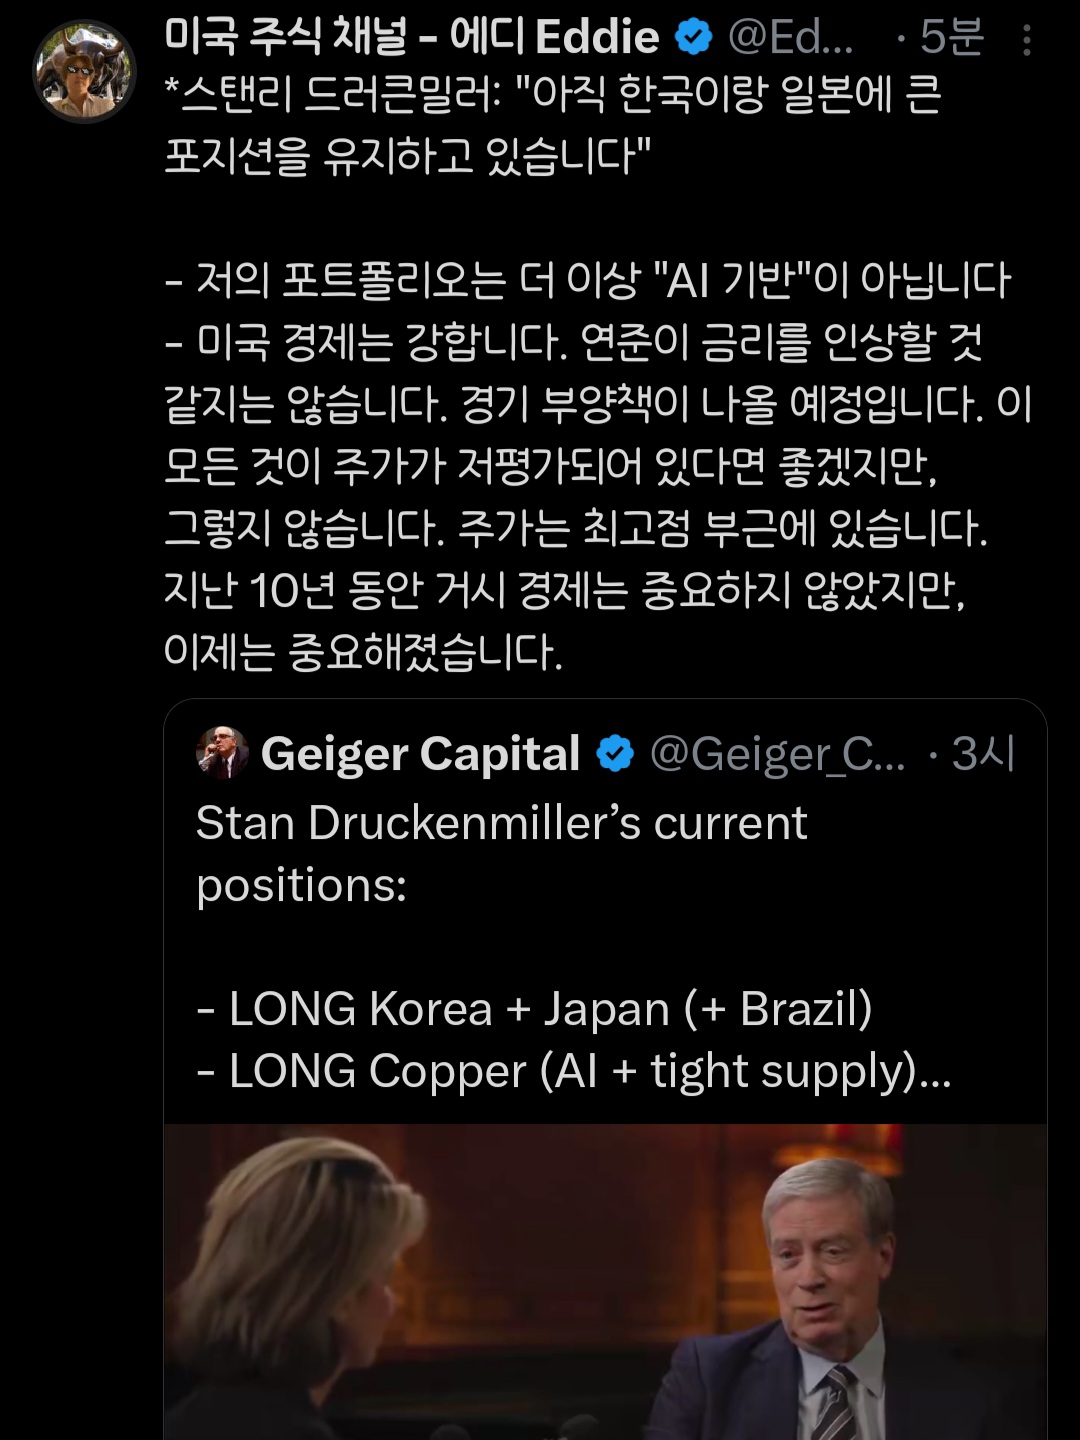Tap the 3시 timestamp on the quoted post
The width and height of the screenshot is (1080, 1440).
coord(983,754)
